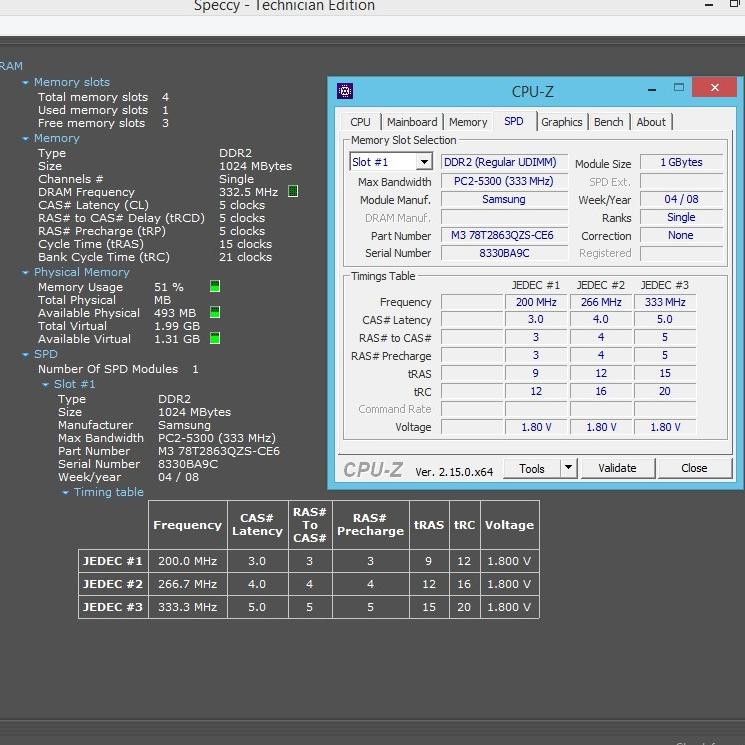Click the Frequency column header in Speccy table

click(x=188, y=525)
